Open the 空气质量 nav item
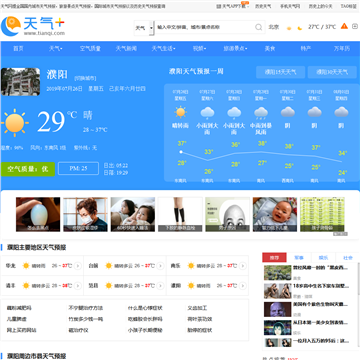This screenshot has height=360, width=360. coord(90,49)
